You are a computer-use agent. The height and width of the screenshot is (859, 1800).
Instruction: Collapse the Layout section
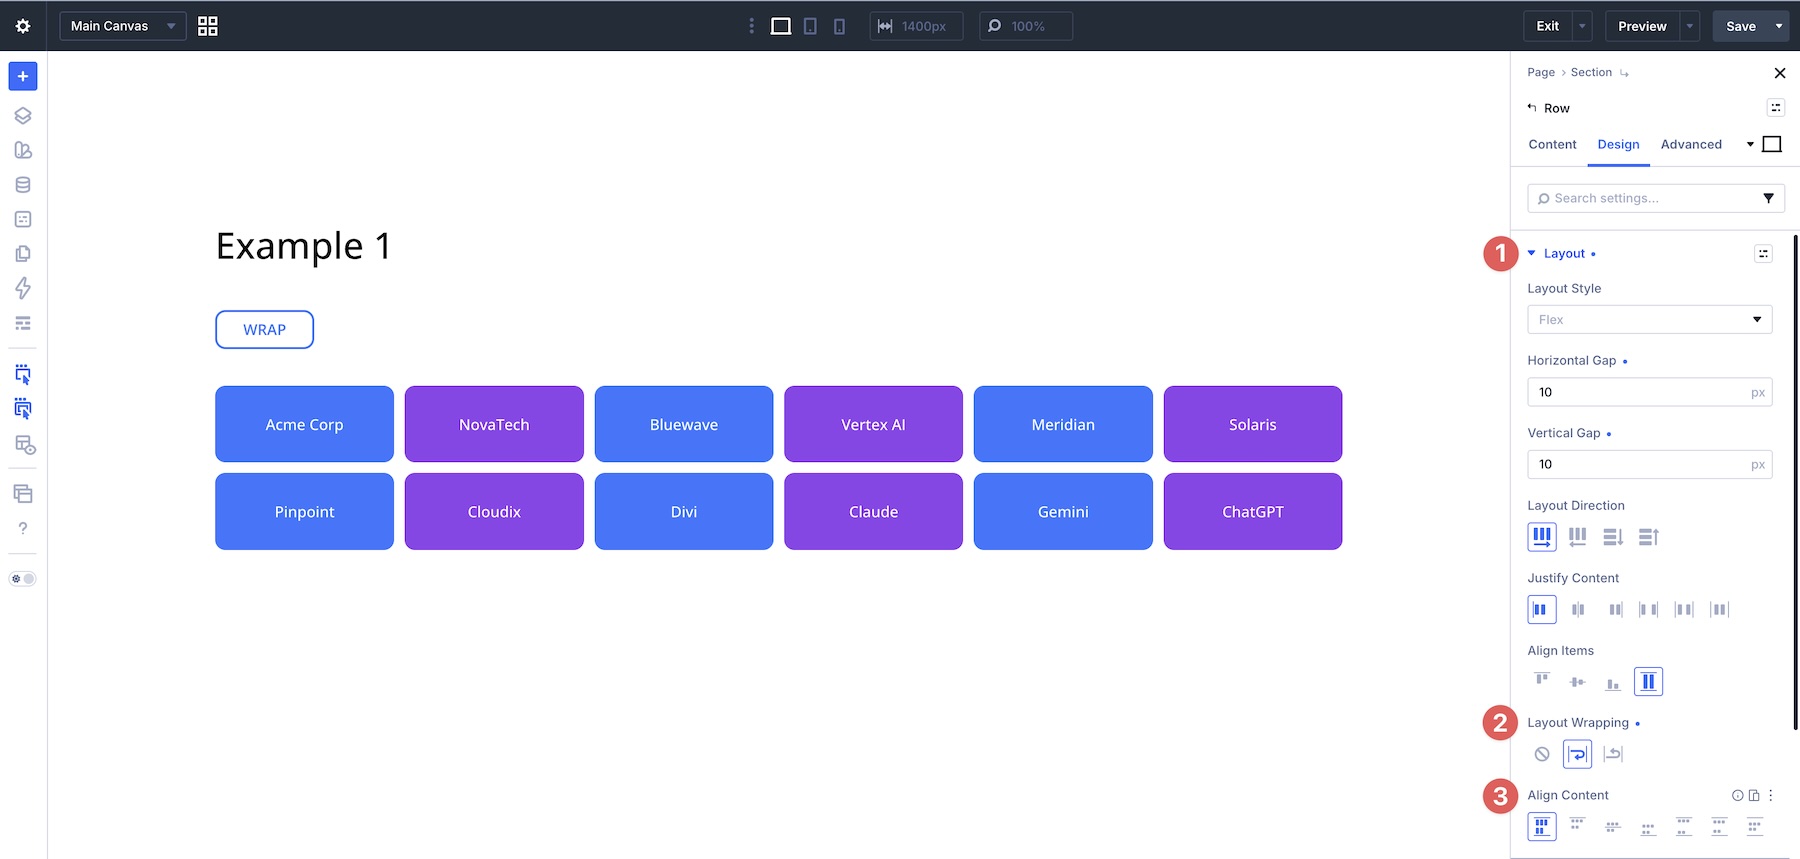[1531, 253]
